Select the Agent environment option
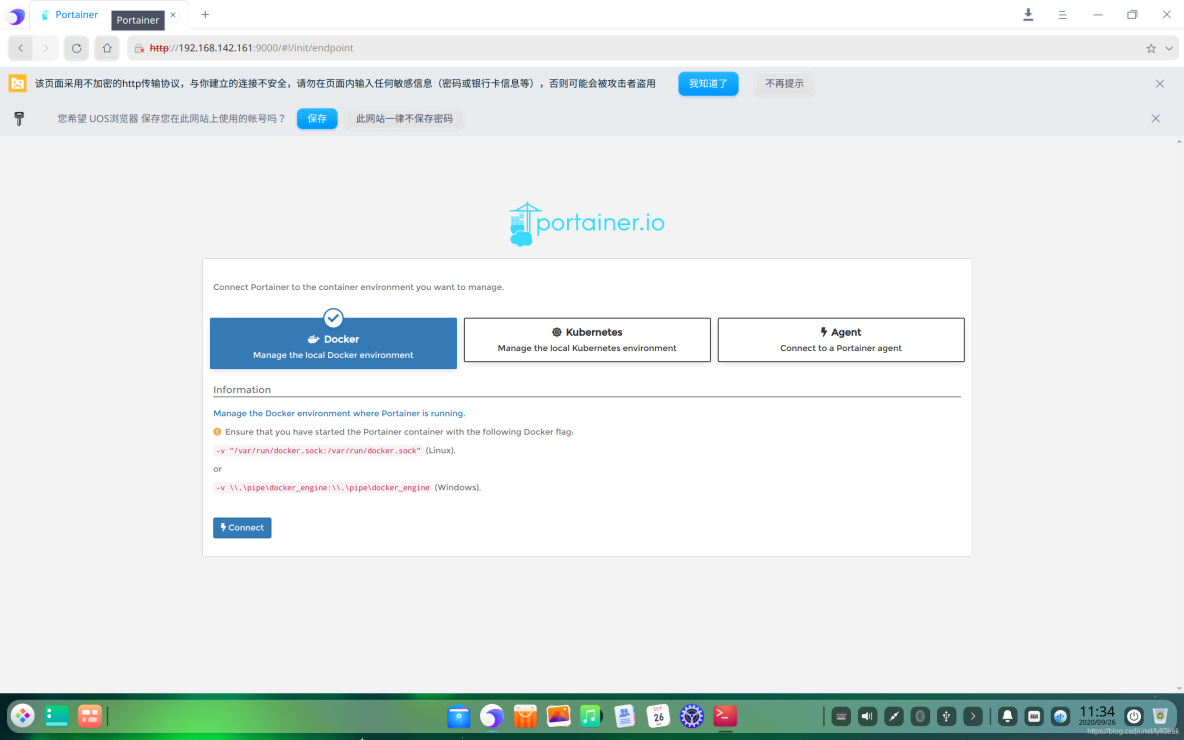Image resolution: width=1184 pixels, height=740 pixels. (841, 339)
